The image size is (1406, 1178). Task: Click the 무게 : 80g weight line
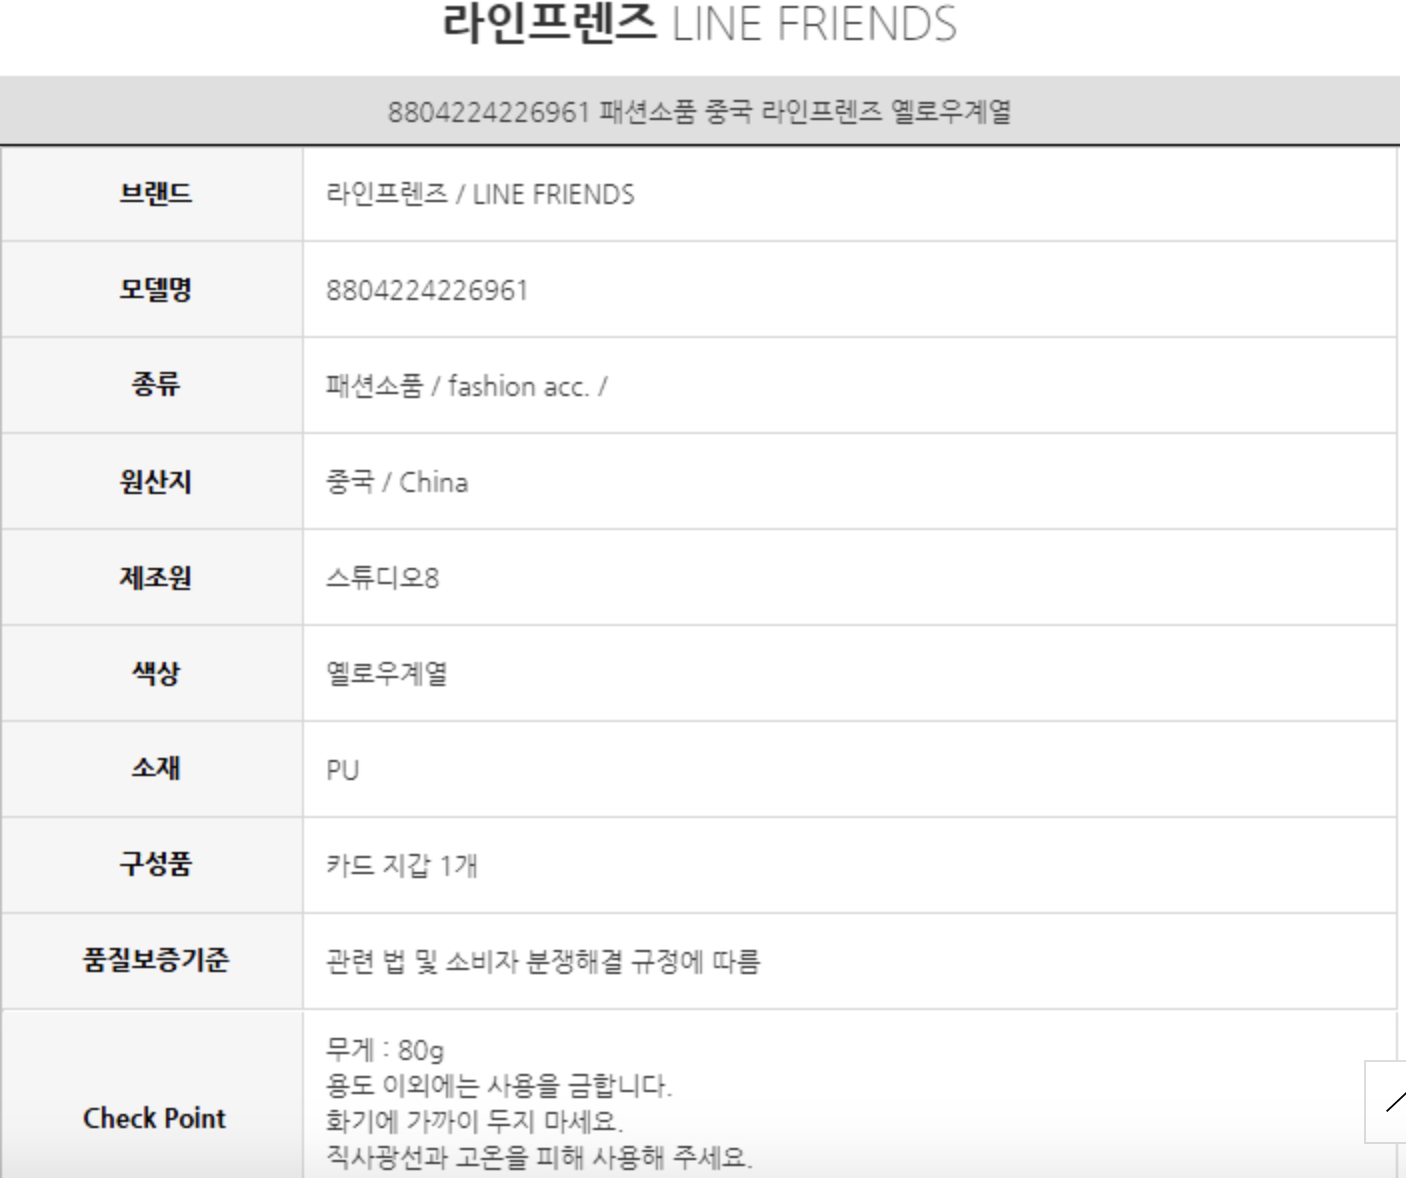coord(385,1050)
